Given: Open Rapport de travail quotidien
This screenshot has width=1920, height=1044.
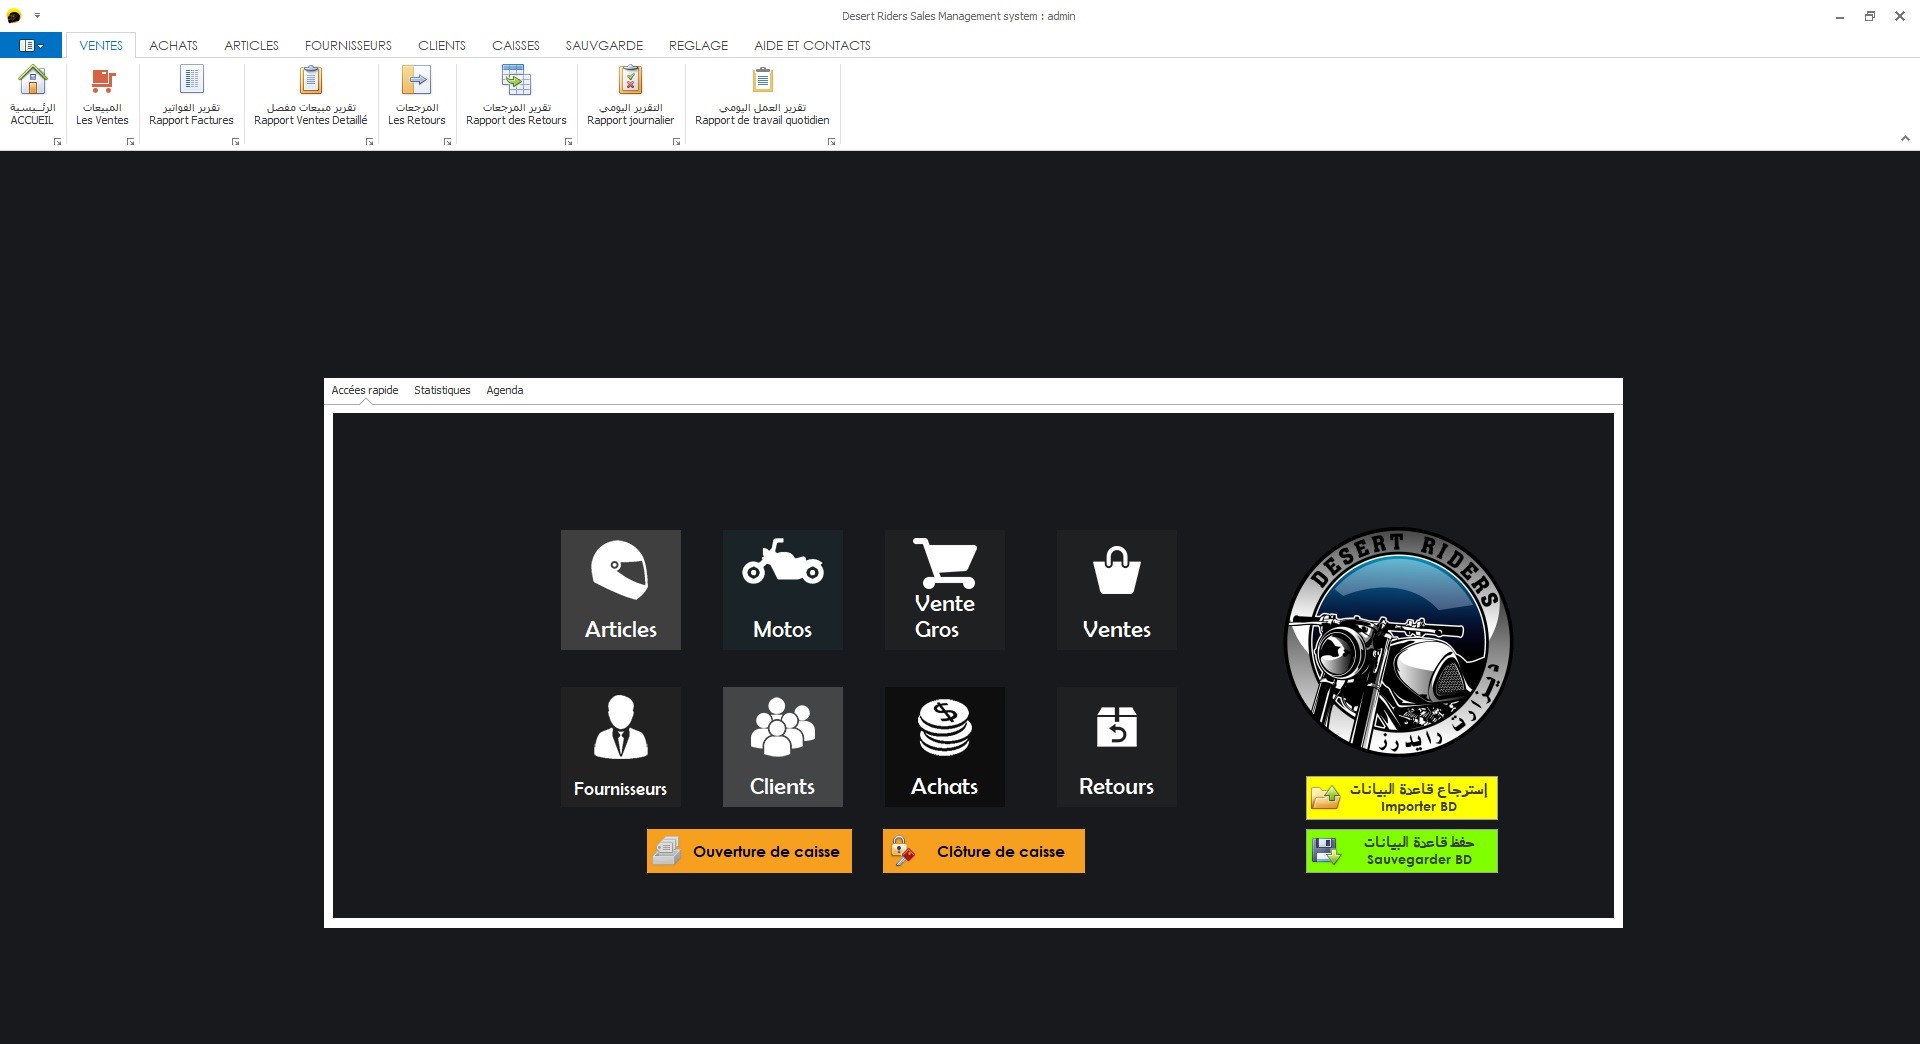Looking at the screenshot, I should coord(762,96).
